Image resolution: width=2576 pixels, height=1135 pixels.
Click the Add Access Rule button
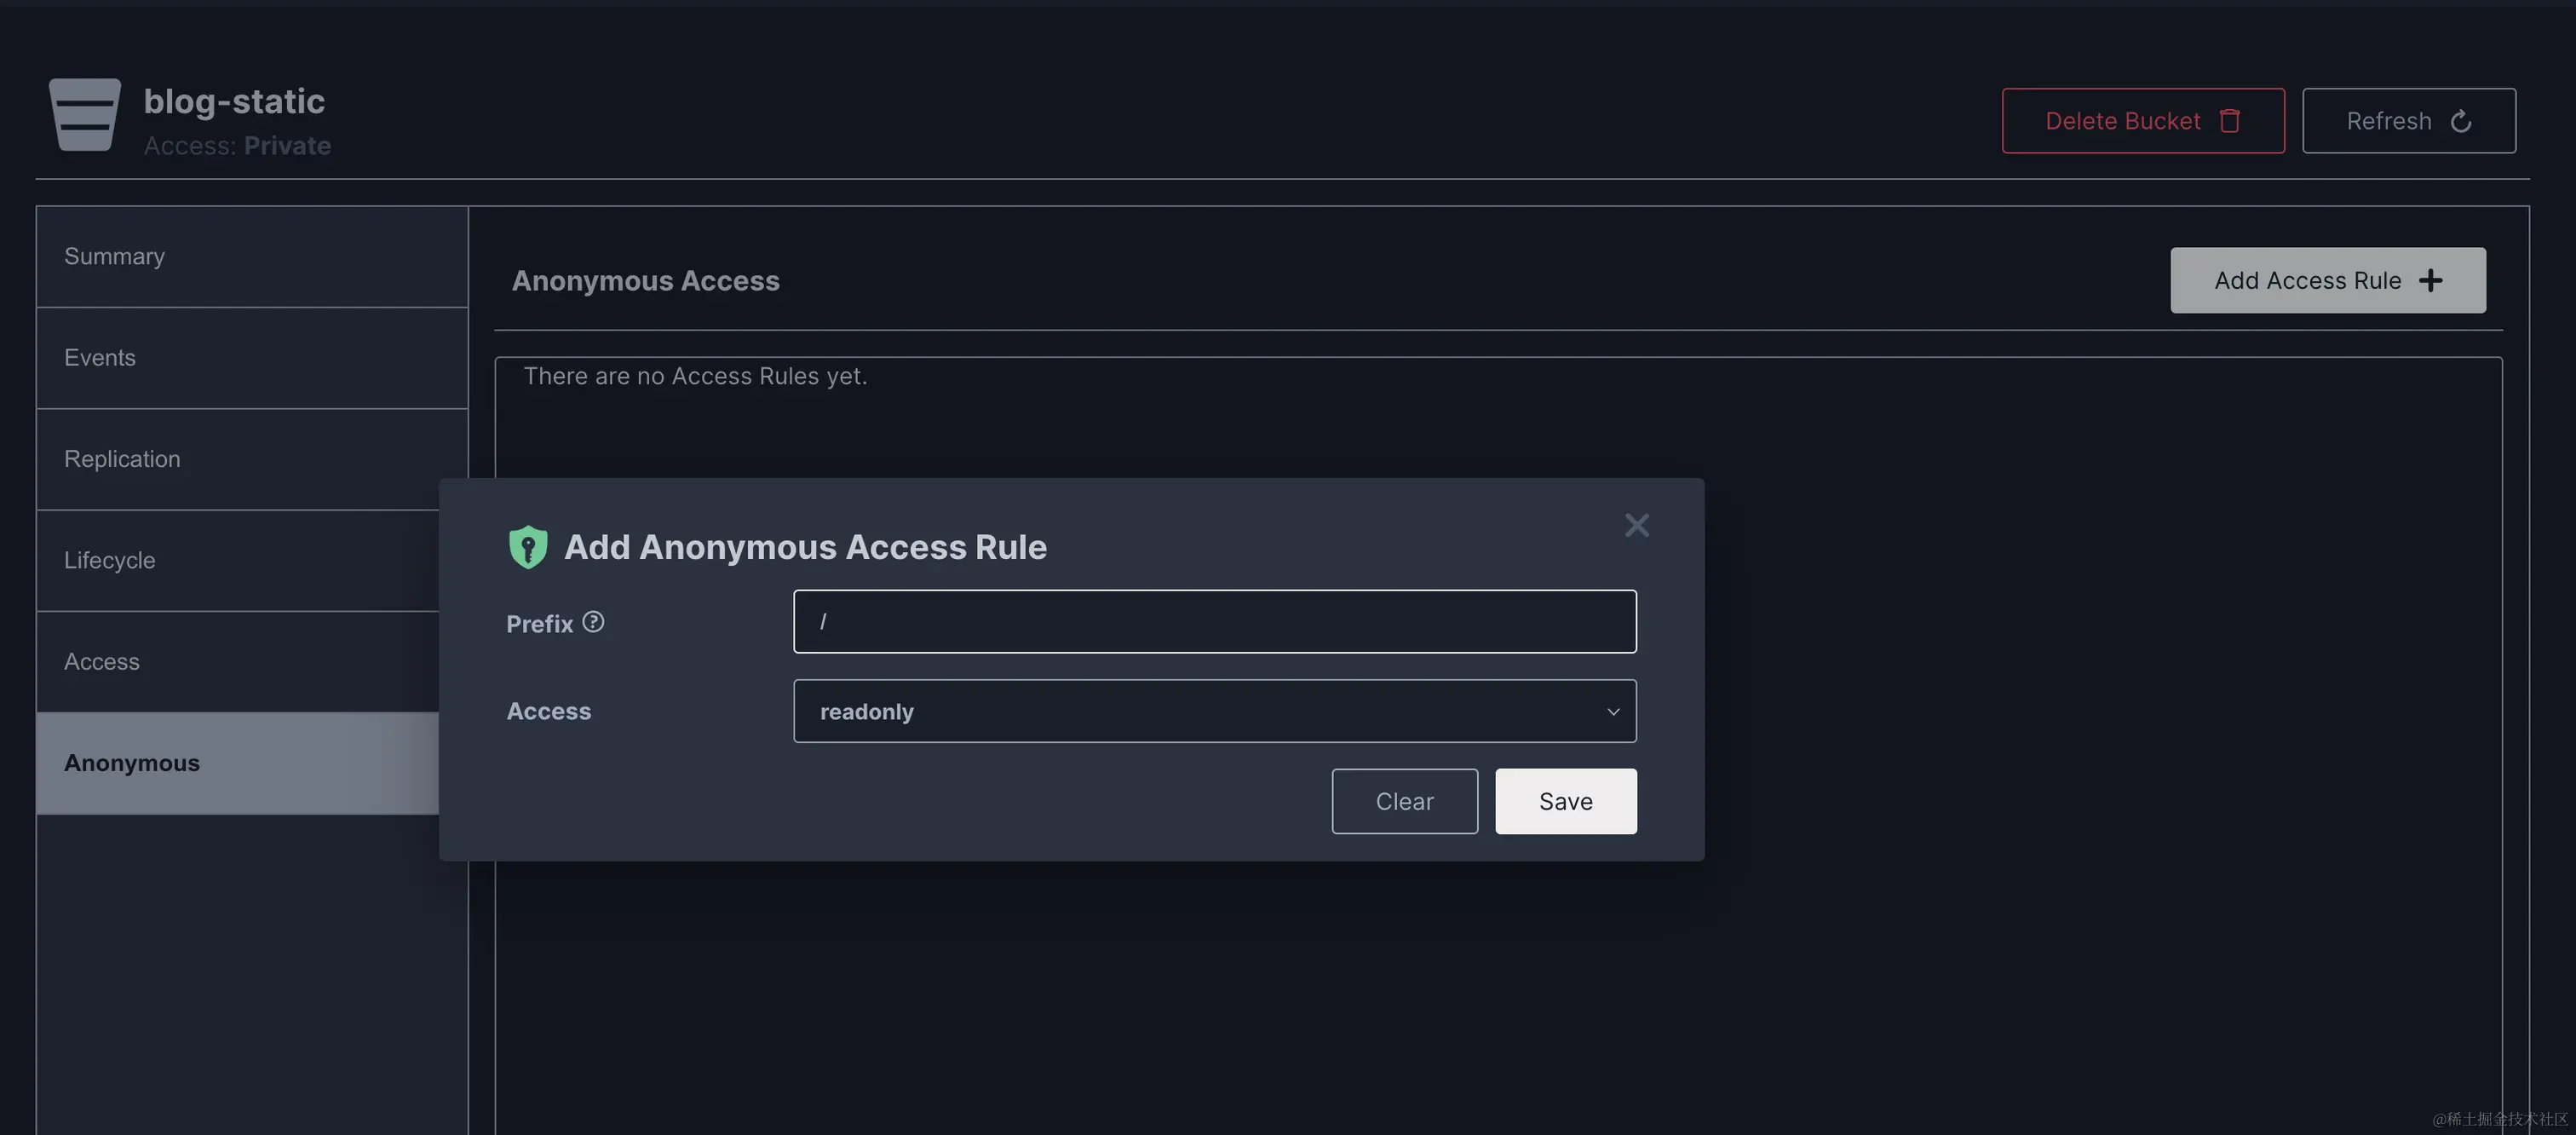[2328, 281]
